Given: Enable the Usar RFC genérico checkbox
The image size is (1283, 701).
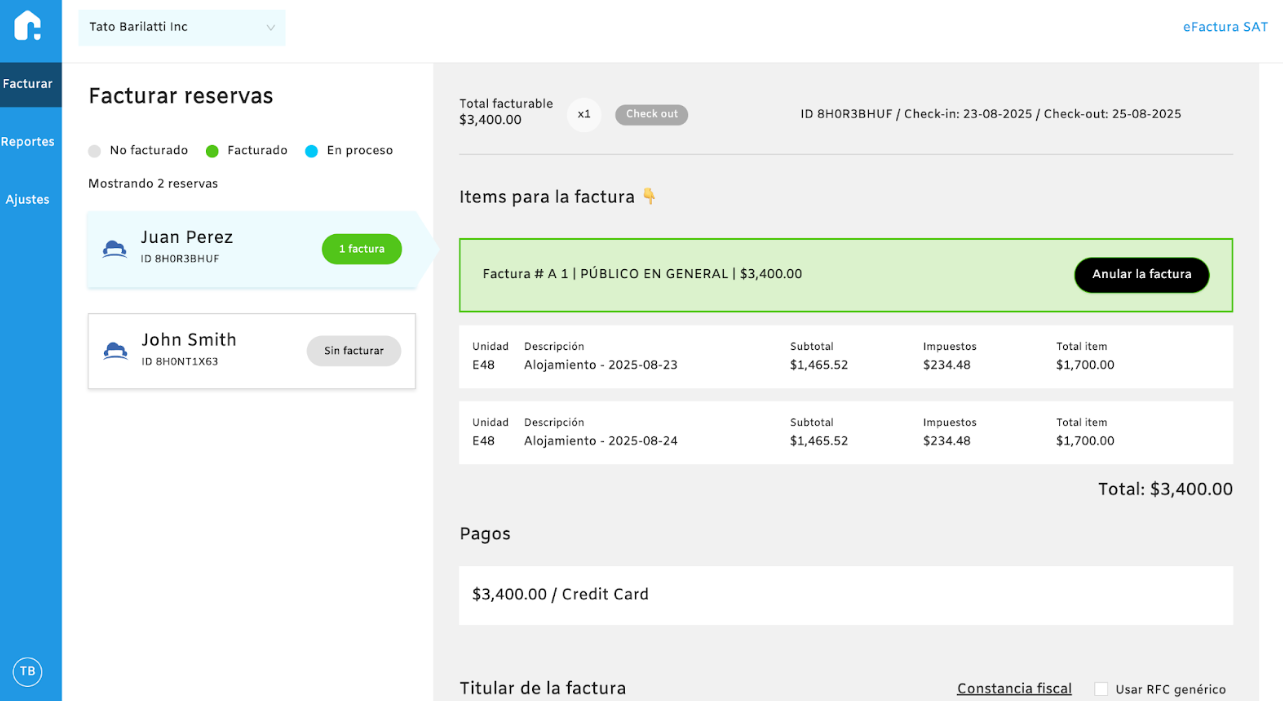Looking at the screenshot, I should (1101, 689).
